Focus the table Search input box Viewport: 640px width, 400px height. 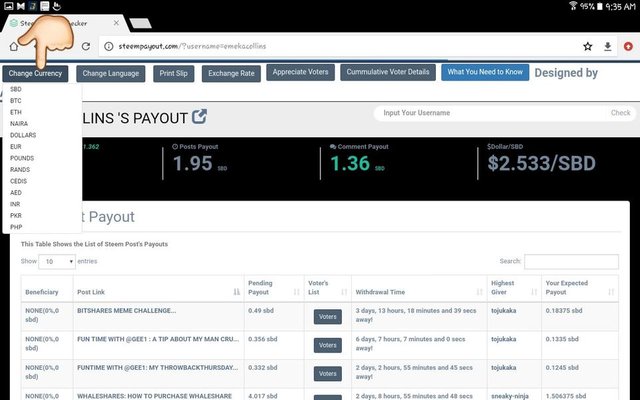pos(571,262)
